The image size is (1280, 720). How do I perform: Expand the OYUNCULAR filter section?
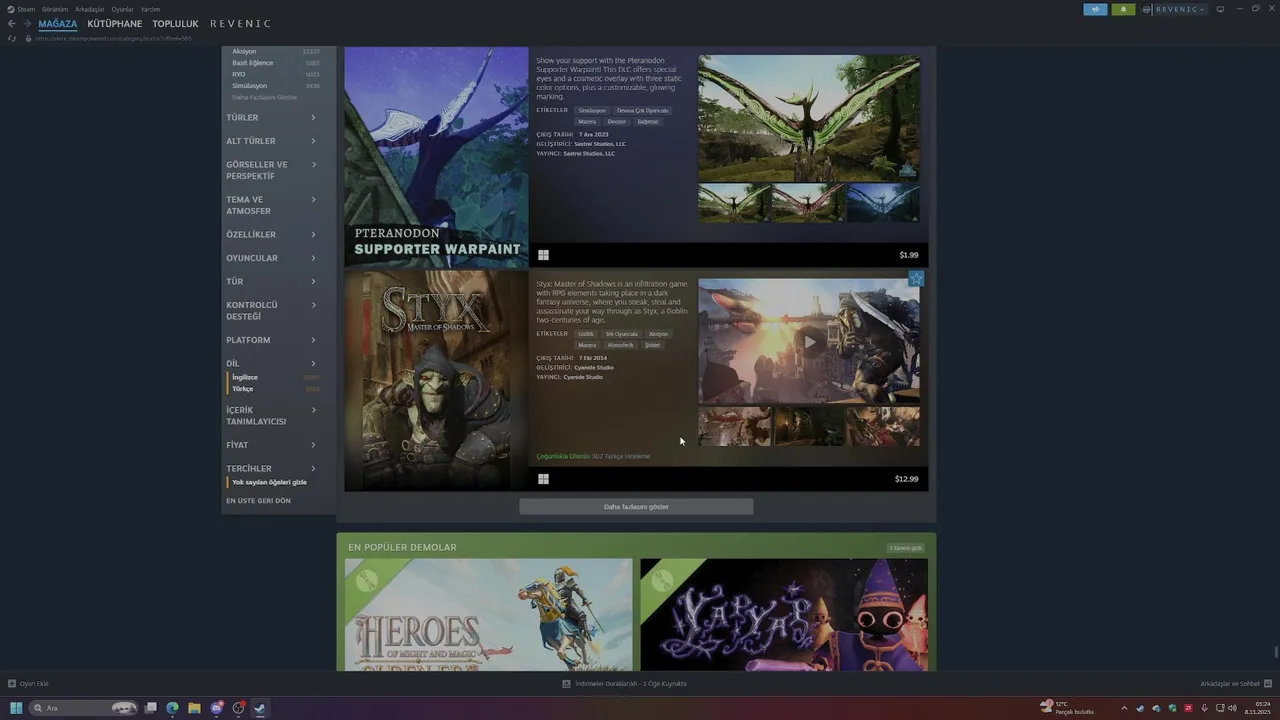pyautogui.click(x=271, y=258)
